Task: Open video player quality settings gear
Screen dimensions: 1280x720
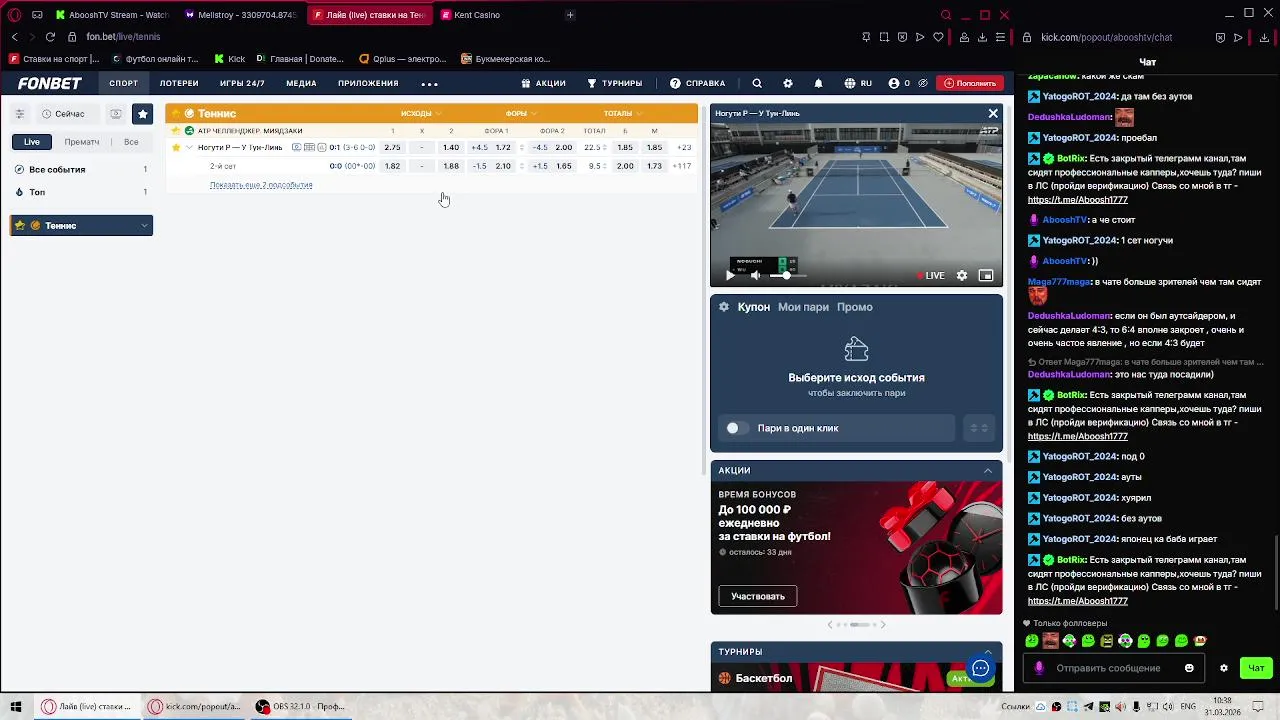Action: click(962, 276)
